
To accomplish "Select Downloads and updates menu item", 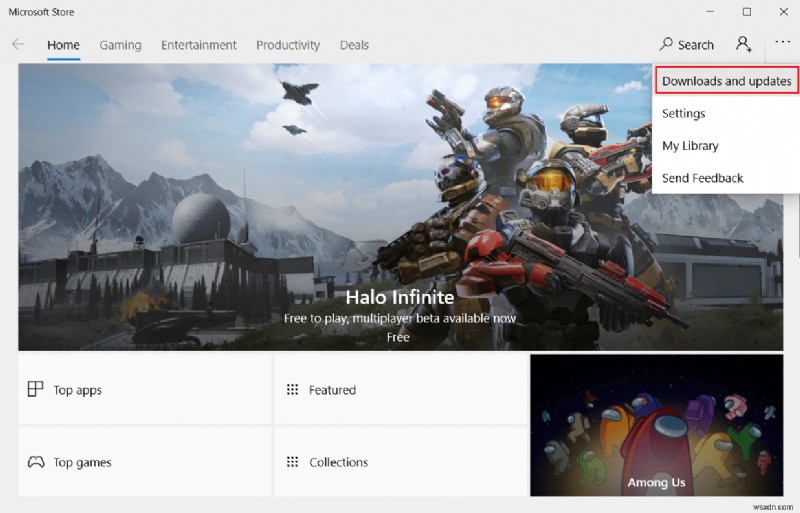I will tap(727, 81).
